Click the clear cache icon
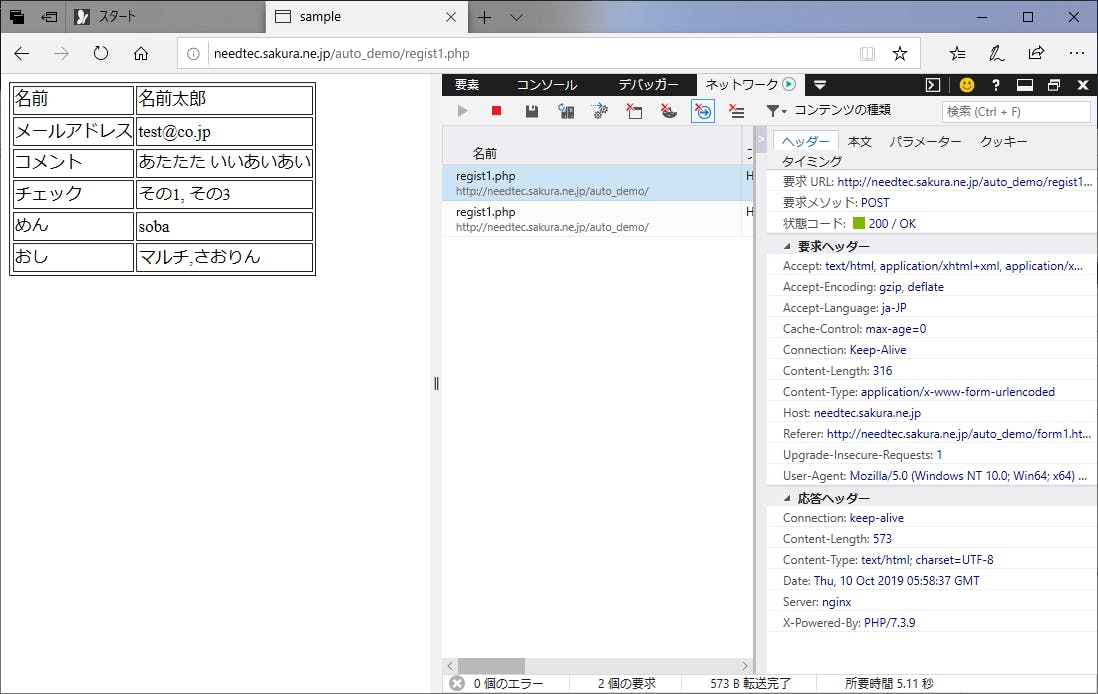The image size is (1098, 694). pyautogui.click(x=634, y=111)
